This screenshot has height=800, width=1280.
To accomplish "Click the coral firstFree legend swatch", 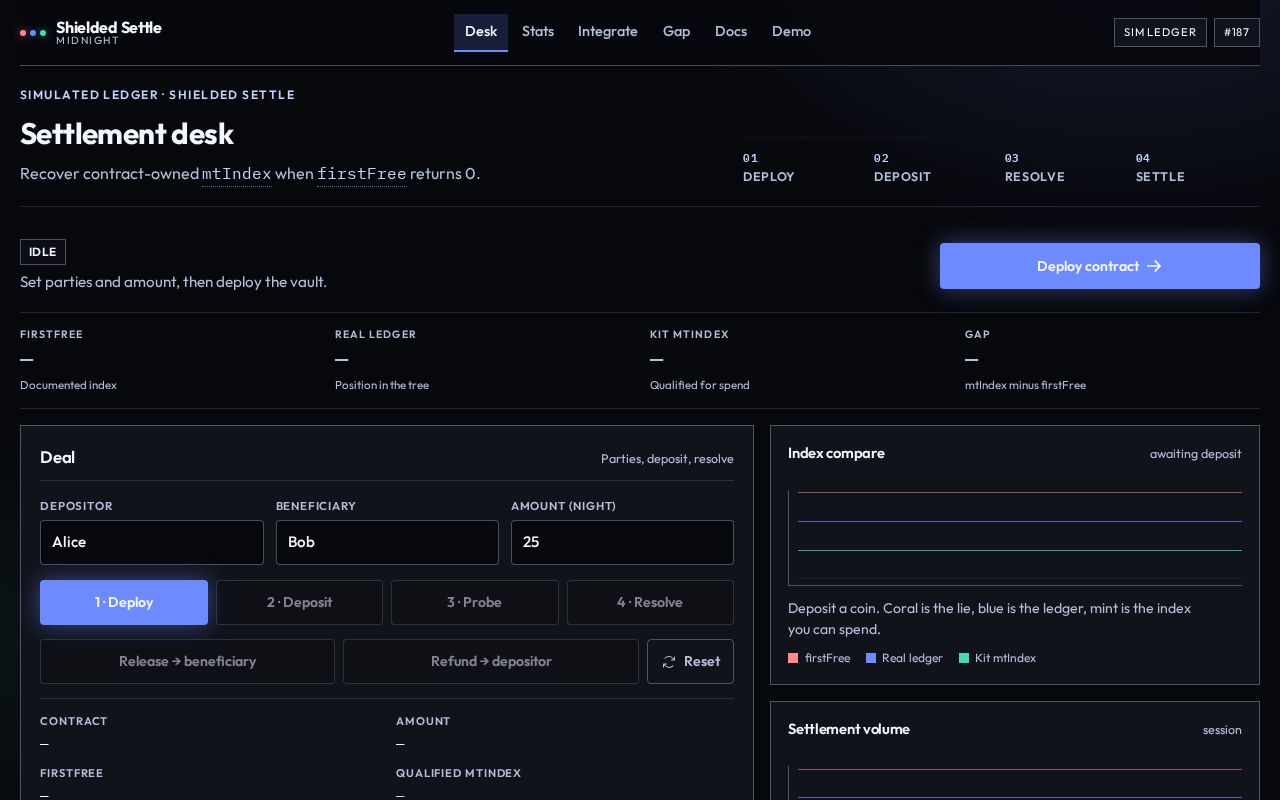I will click(793, 658).
